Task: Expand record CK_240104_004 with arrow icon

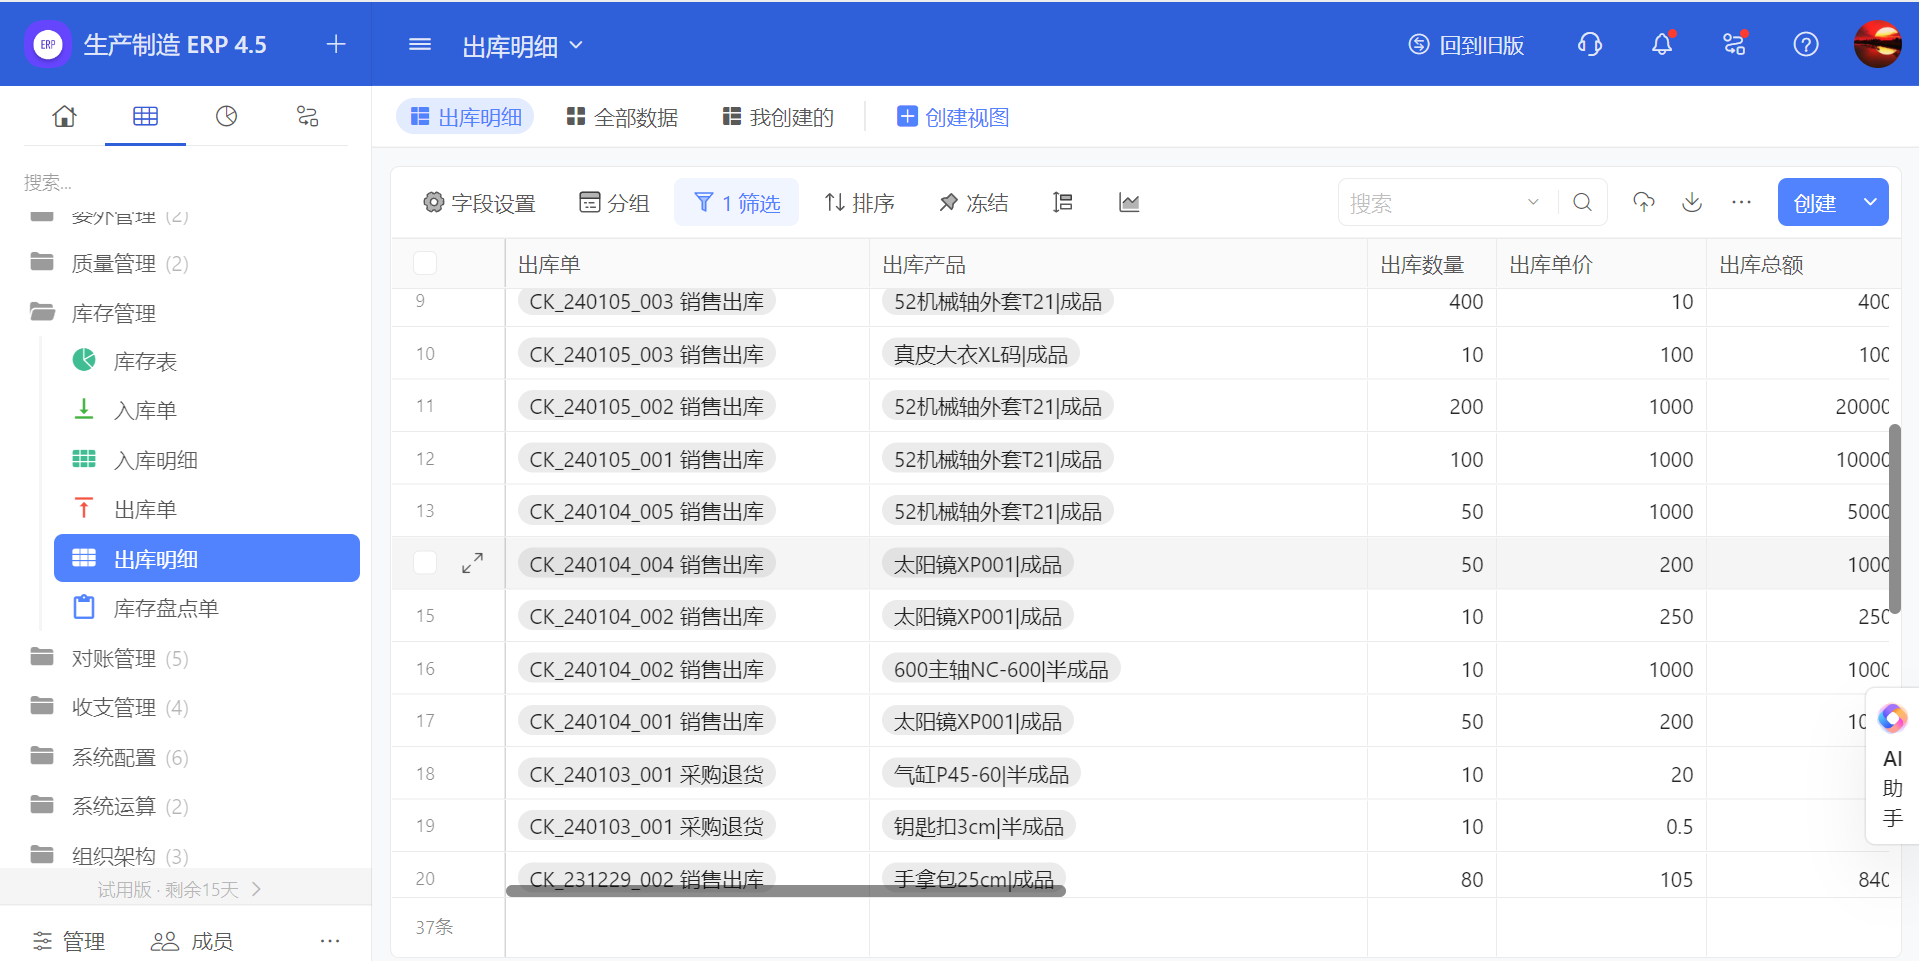Action: point(472,564)
